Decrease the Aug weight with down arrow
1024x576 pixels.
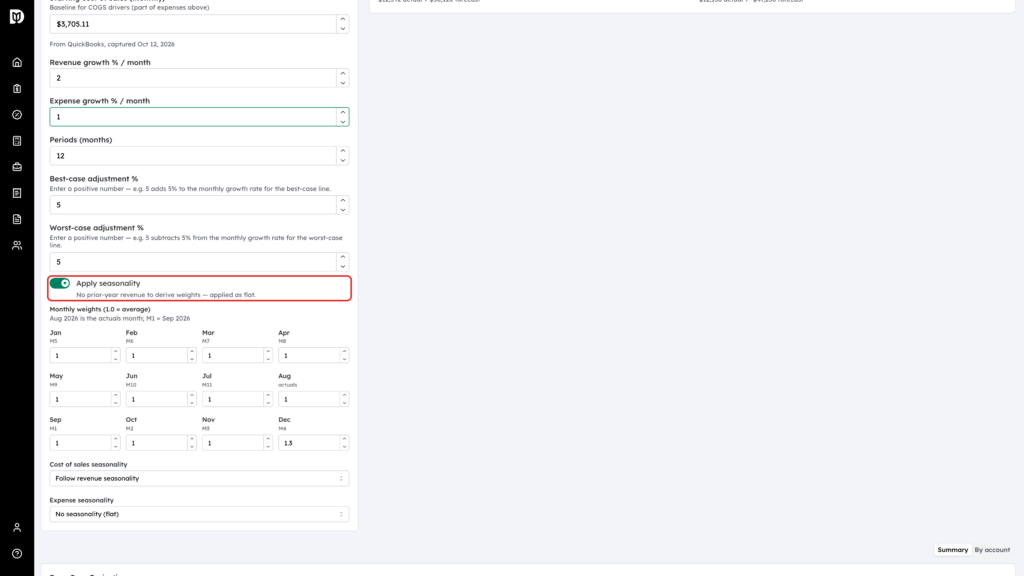coord(344,404)
